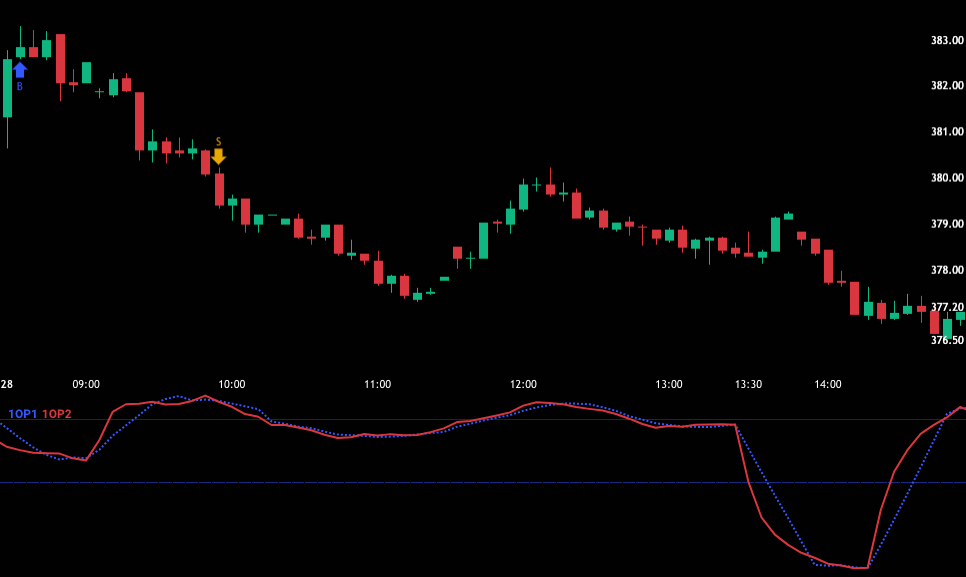Screen dimensions: 966x577
Task: Click the tall green candle under the B marker
Action: 7,88
